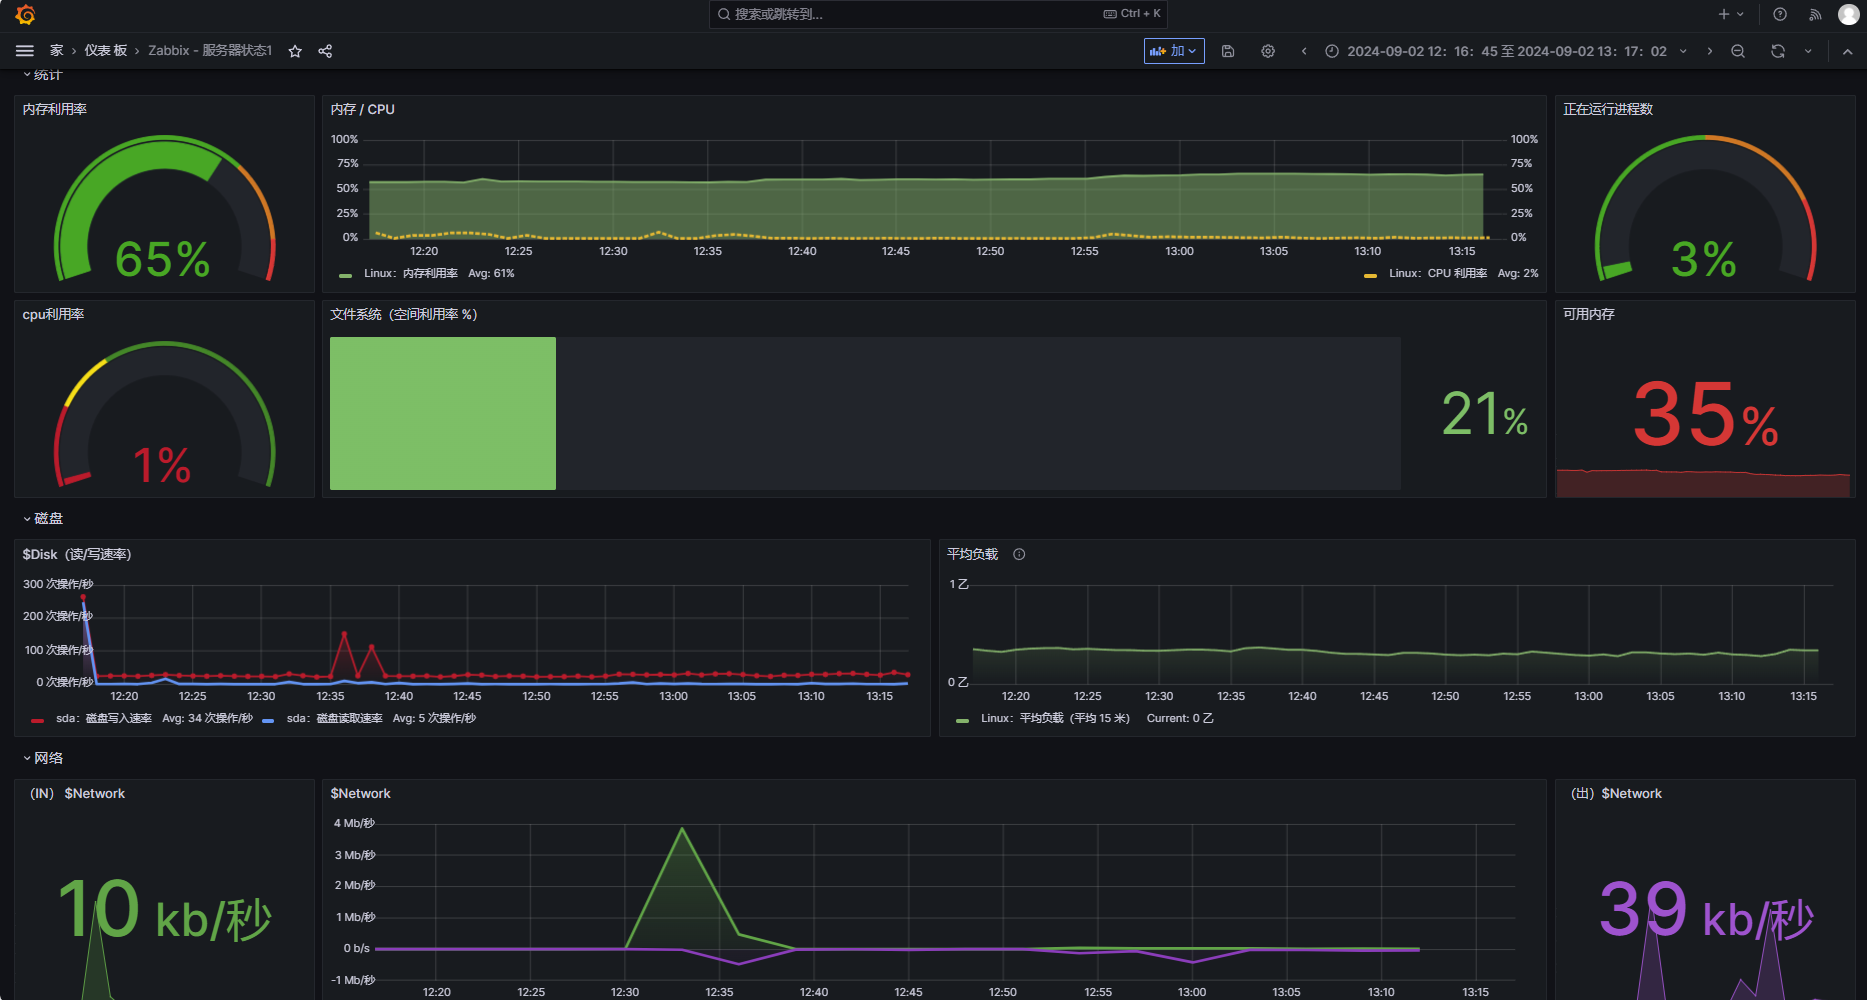Share the dashboard via share icon
Image resolution: width=1867 pixels, height=1000 pixels.
(x=325, y=51)
